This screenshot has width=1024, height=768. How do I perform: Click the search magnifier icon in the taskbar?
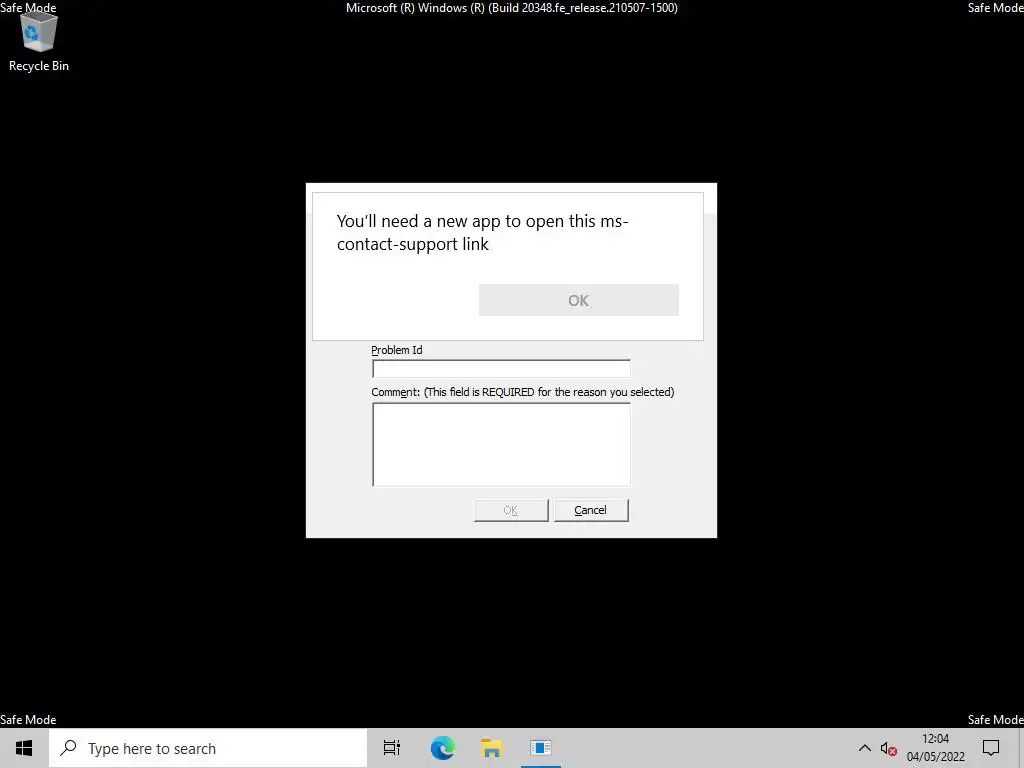69,748
